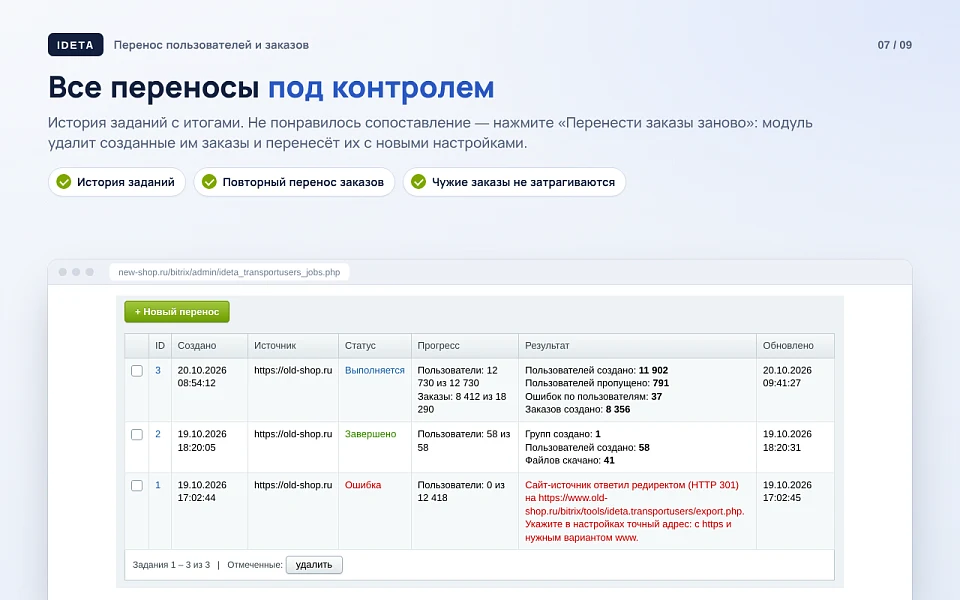
Task: Click progress text Пользователи: 0 из 12 418
Action: click(461, 491)
